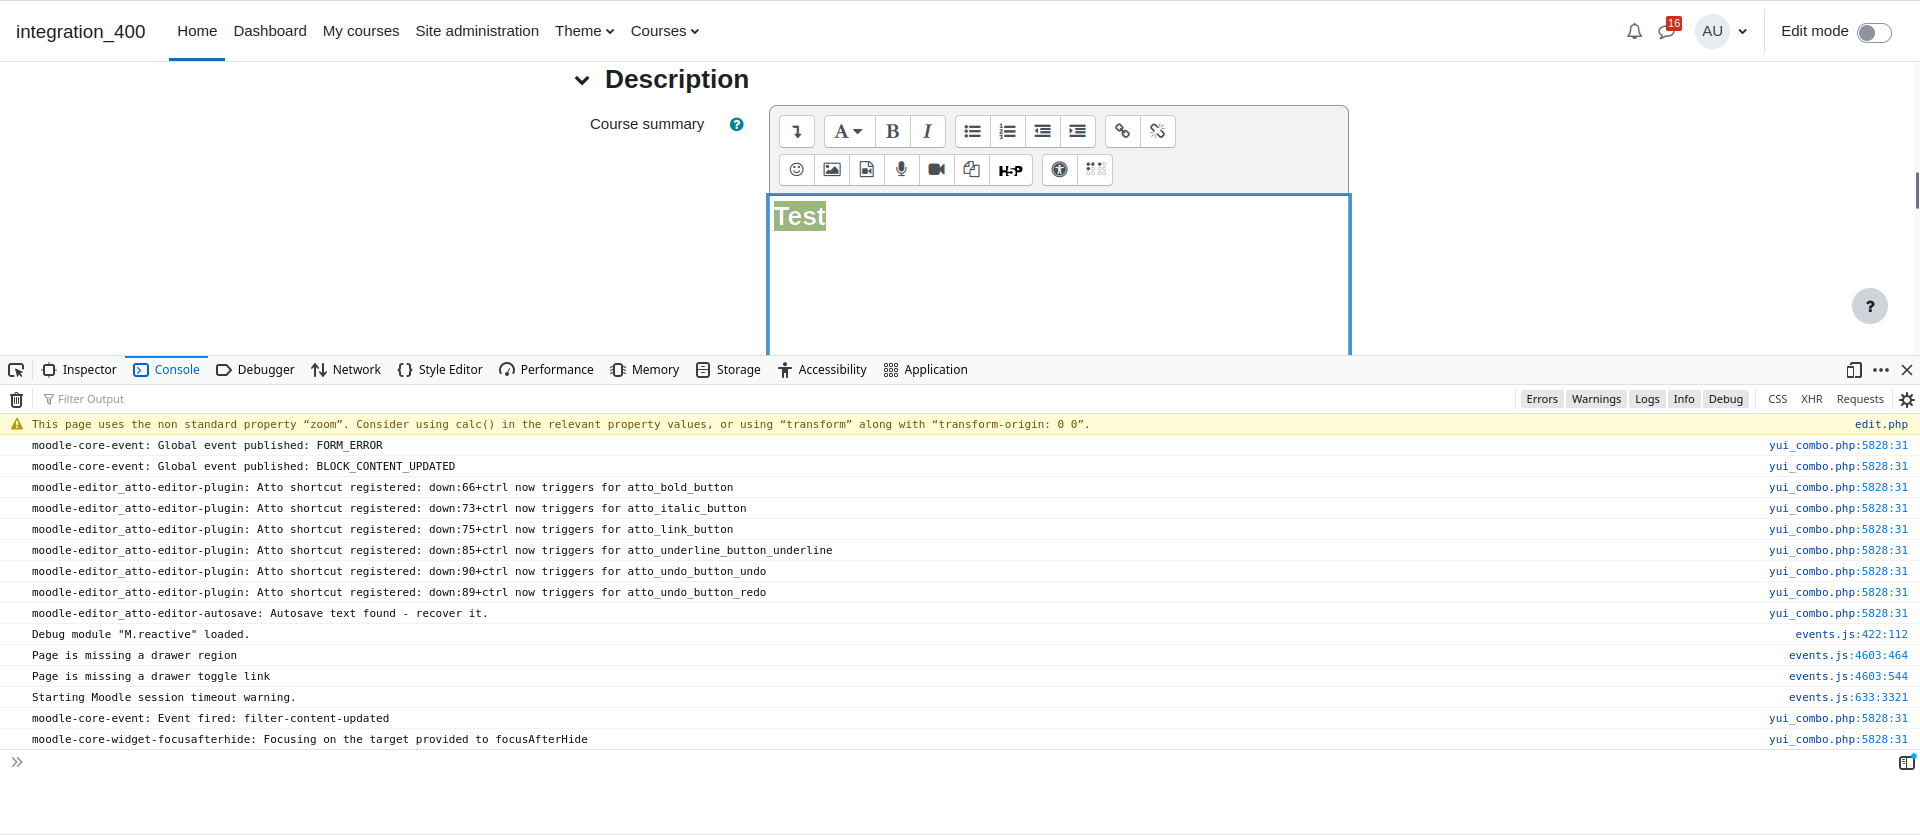Open the Application tab
1920x835 pixels.
tap(926, 370)
